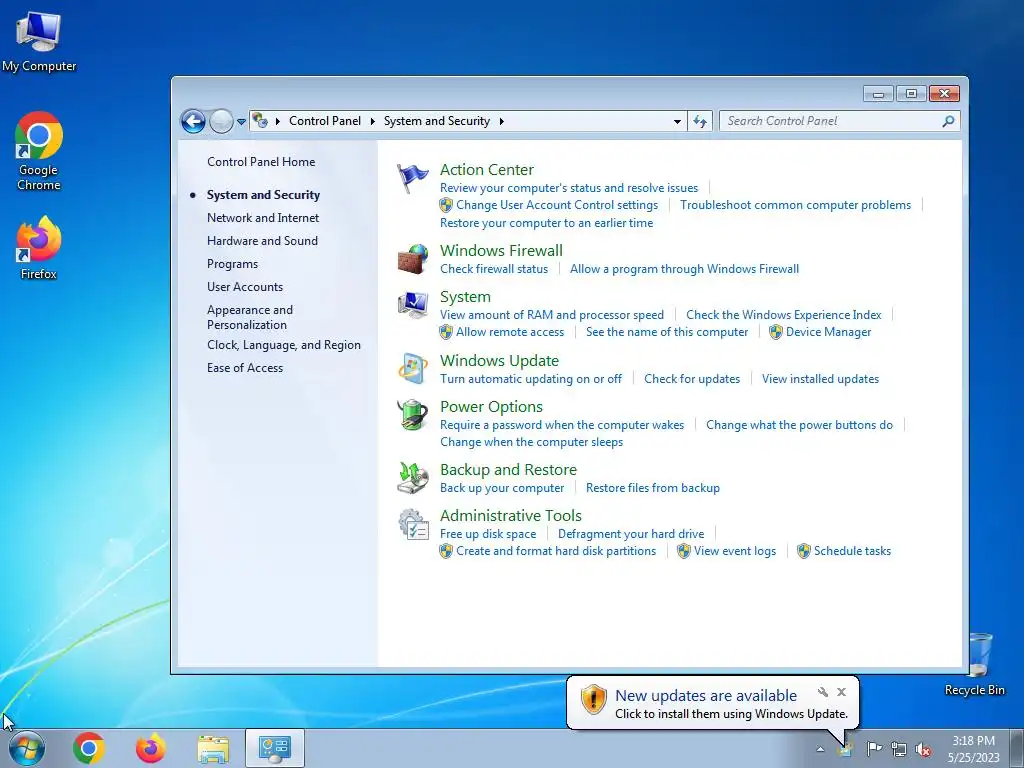Click View installed updates link
The height and width of the screenshot is (768, 1024).
point(820,379)
